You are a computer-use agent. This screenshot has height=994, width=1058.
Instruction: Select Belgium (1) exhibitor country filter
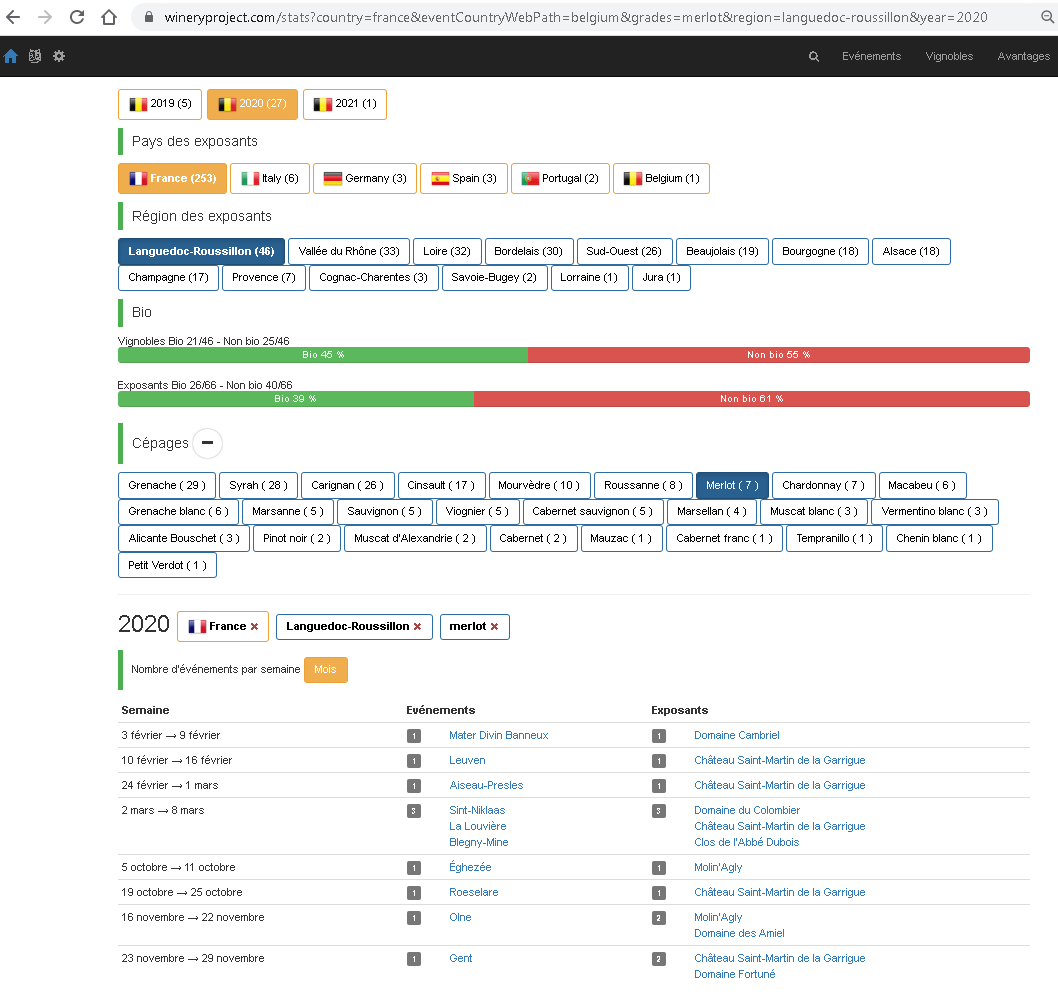661,179
